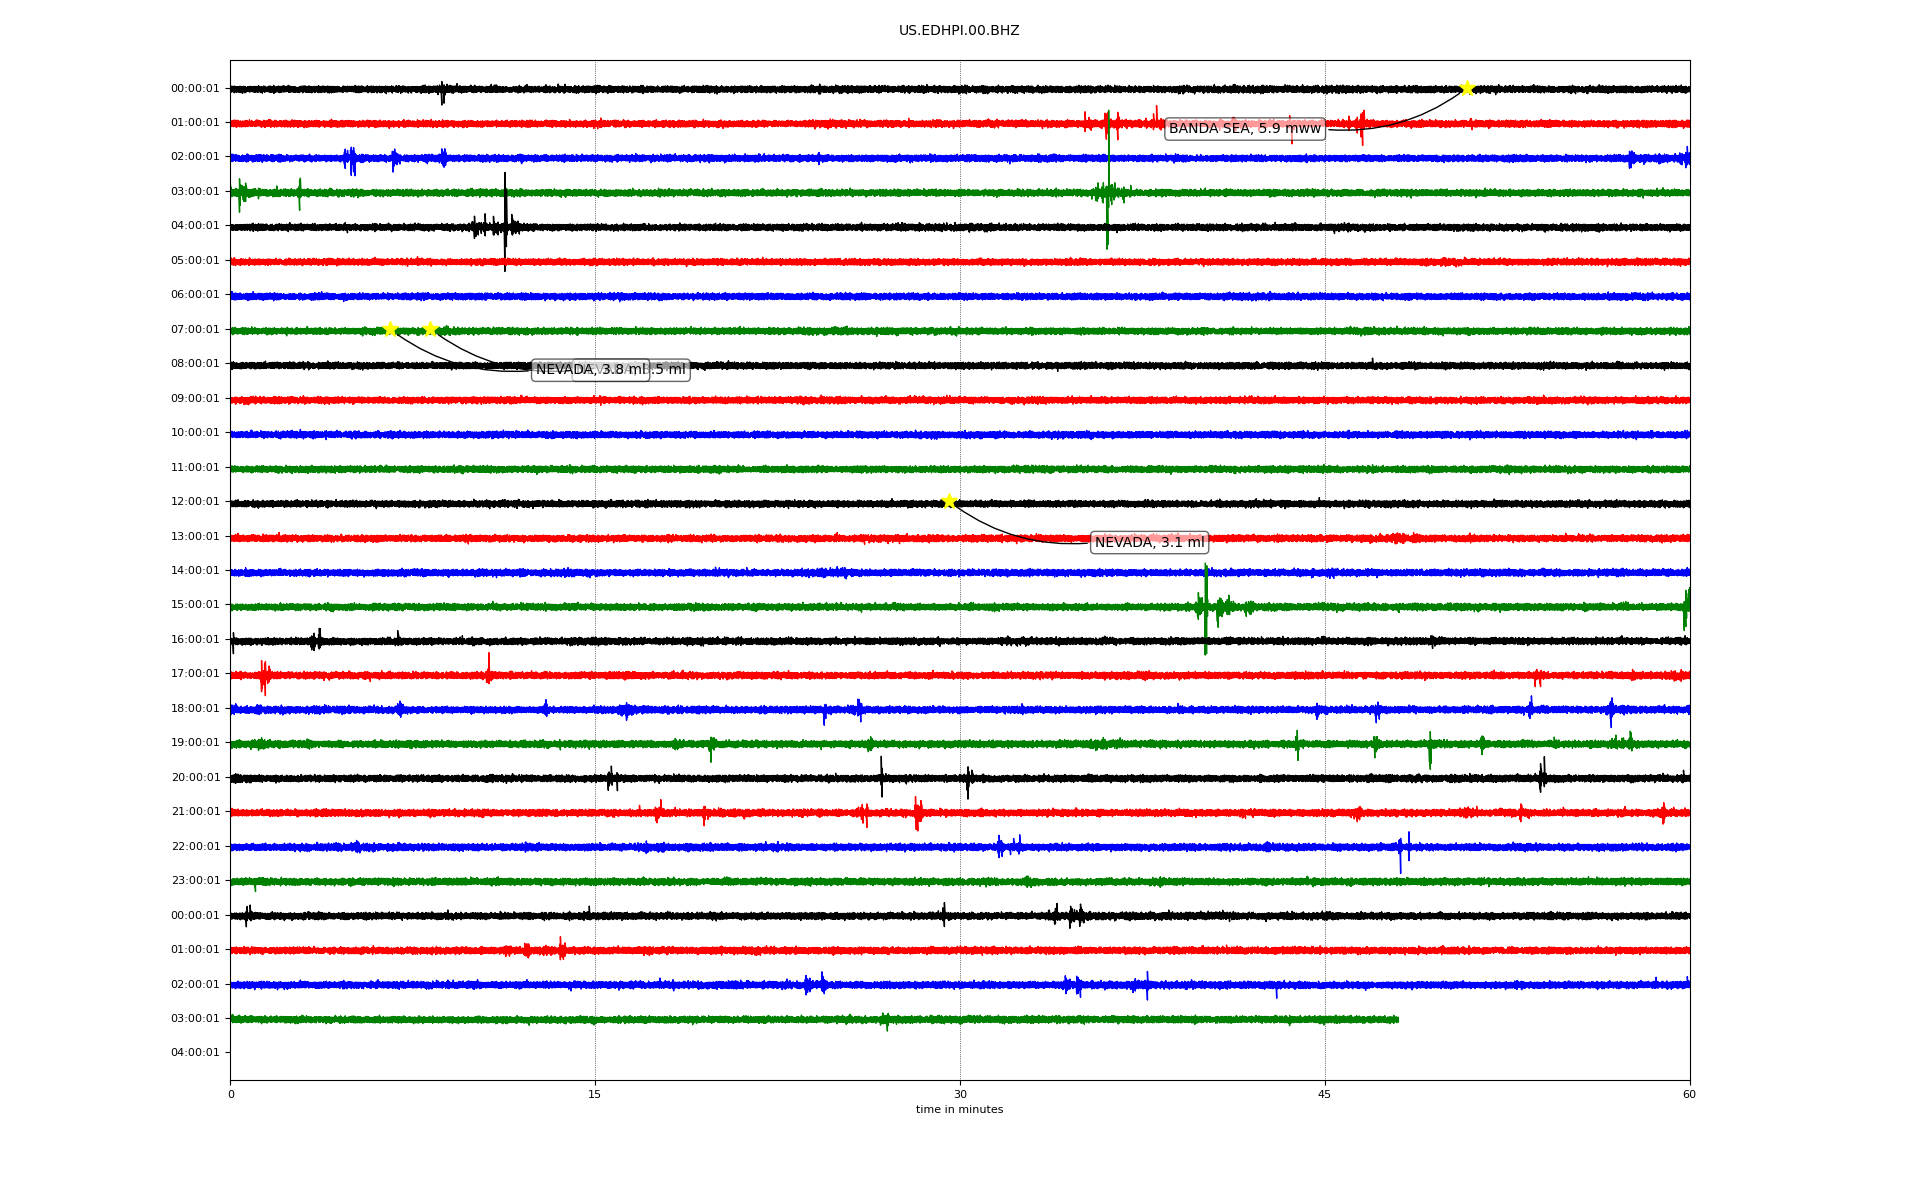Click the 15 tick label on the time axis
The image size is (1920, 1200).
click(595, 1094)
